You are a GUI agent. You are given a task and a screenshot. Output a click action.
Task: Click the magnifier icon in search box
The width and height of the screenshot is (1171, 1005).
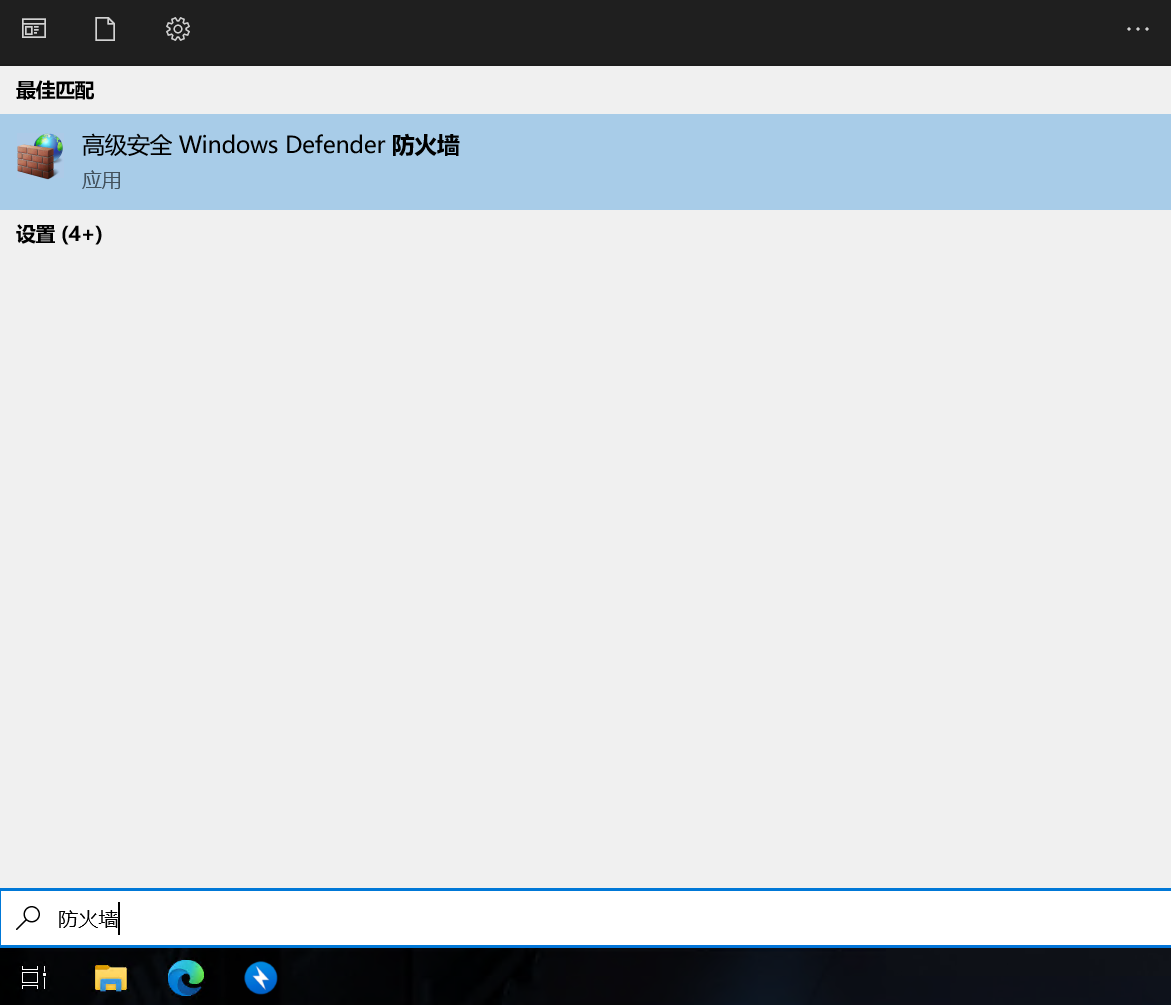(28, 918)
